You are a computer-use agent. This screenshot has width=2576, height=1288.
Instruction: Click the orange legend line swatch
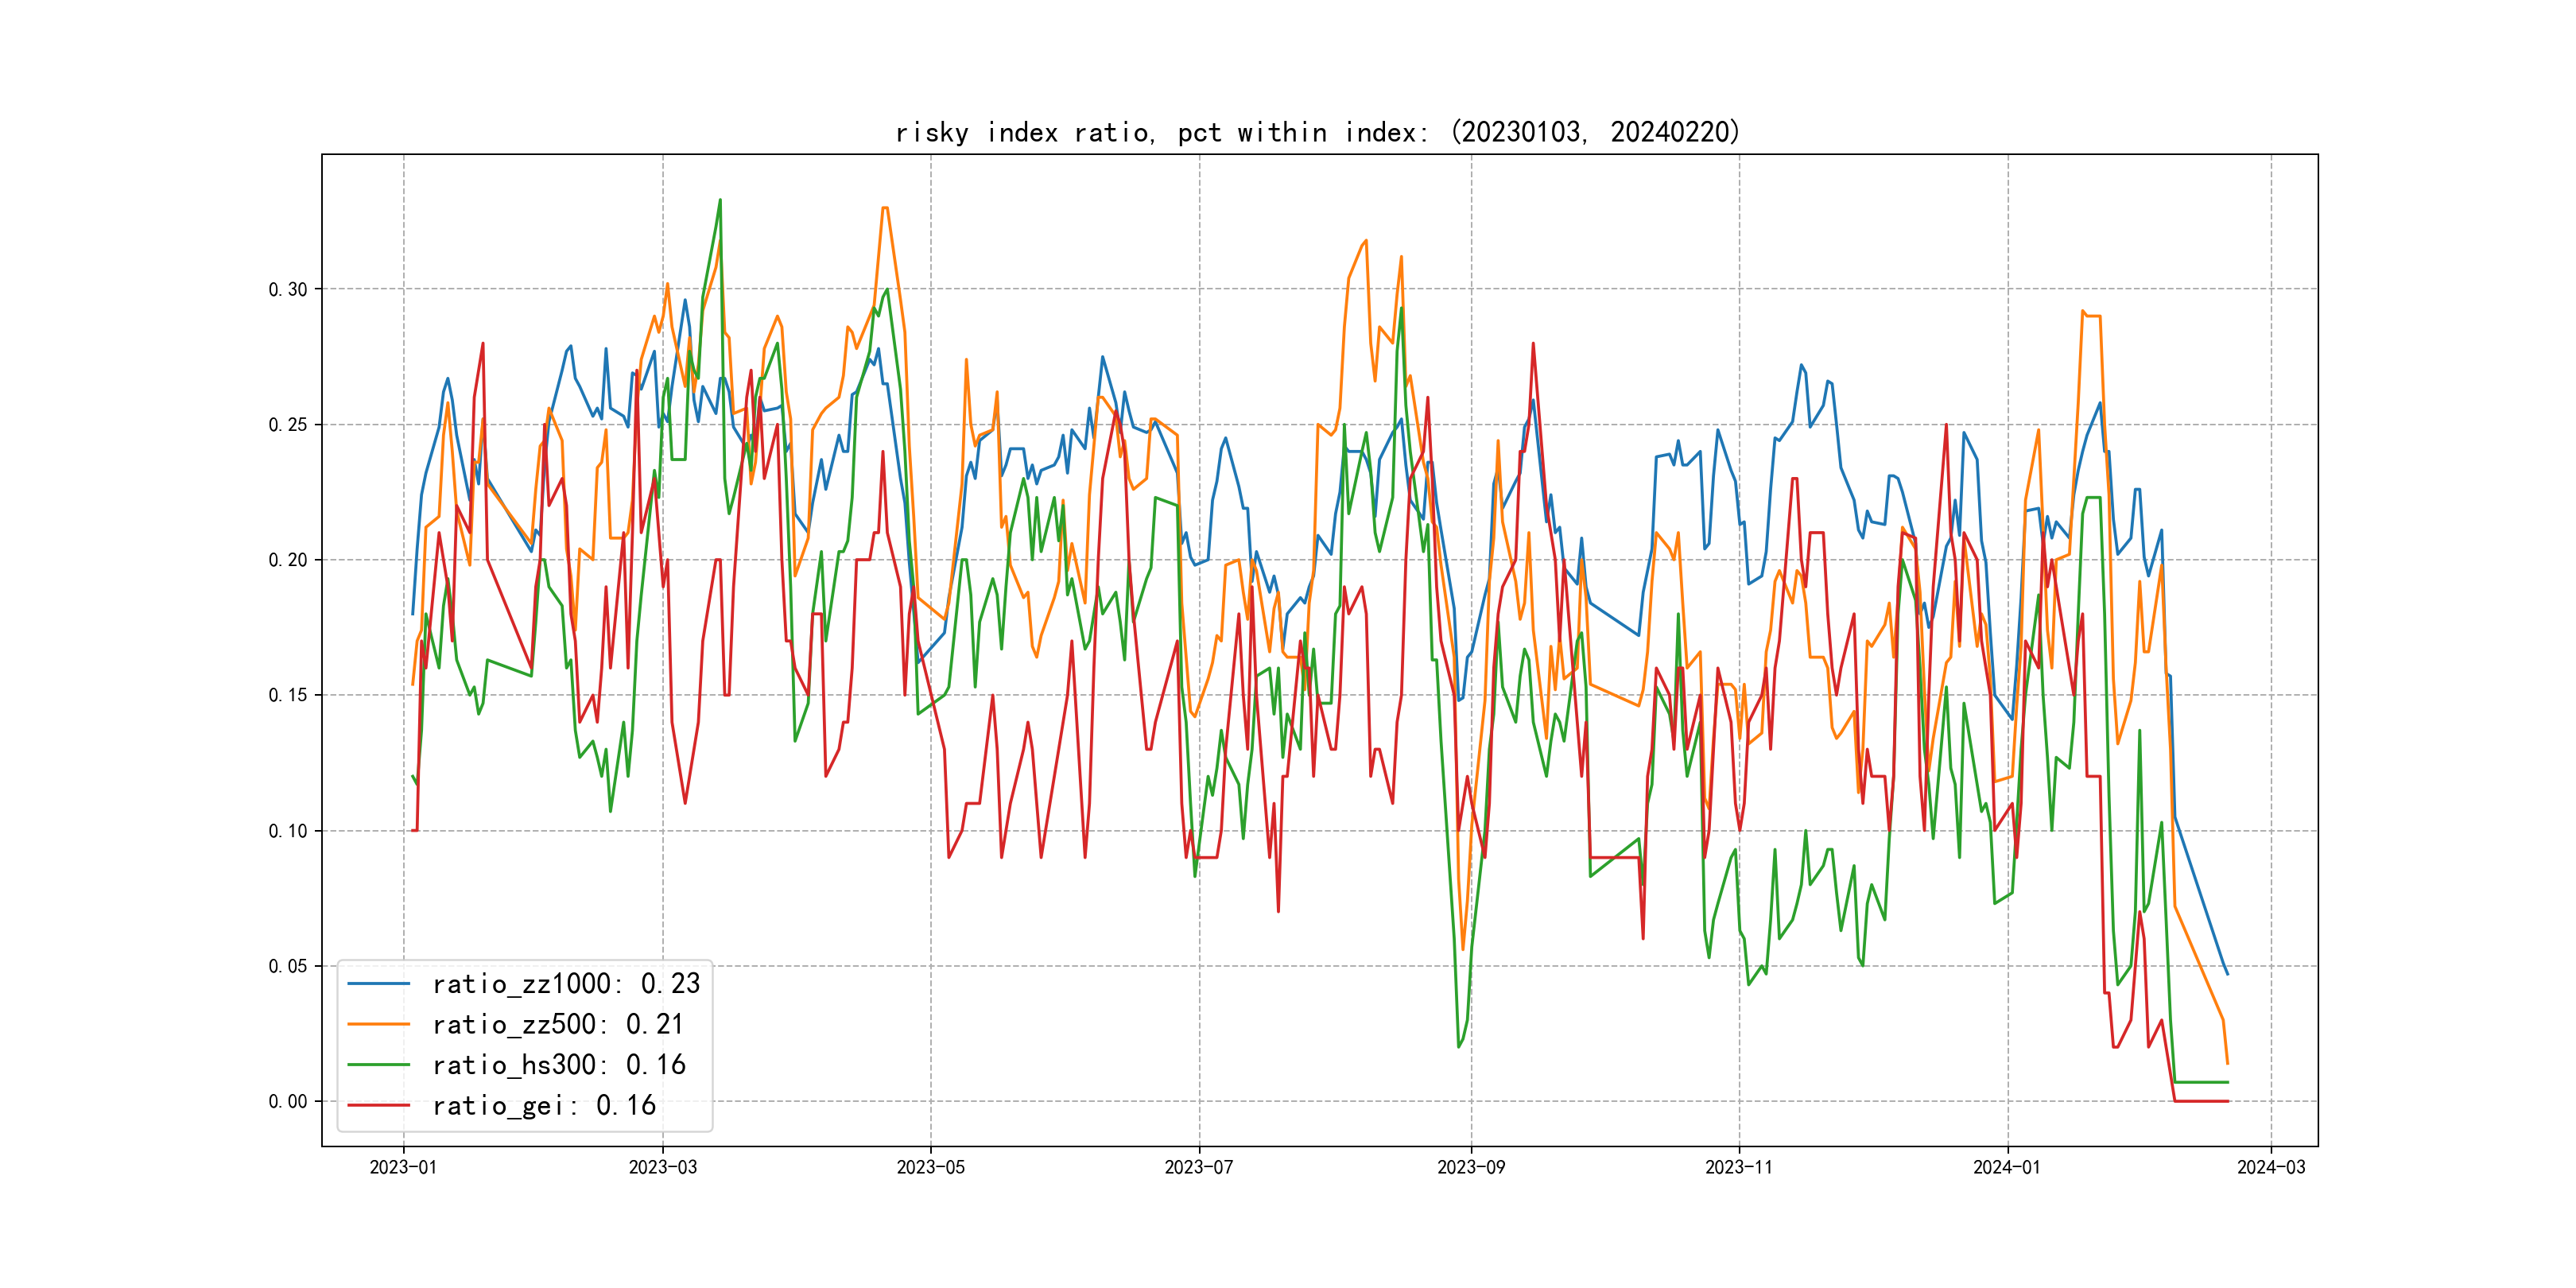point(378,1025)
